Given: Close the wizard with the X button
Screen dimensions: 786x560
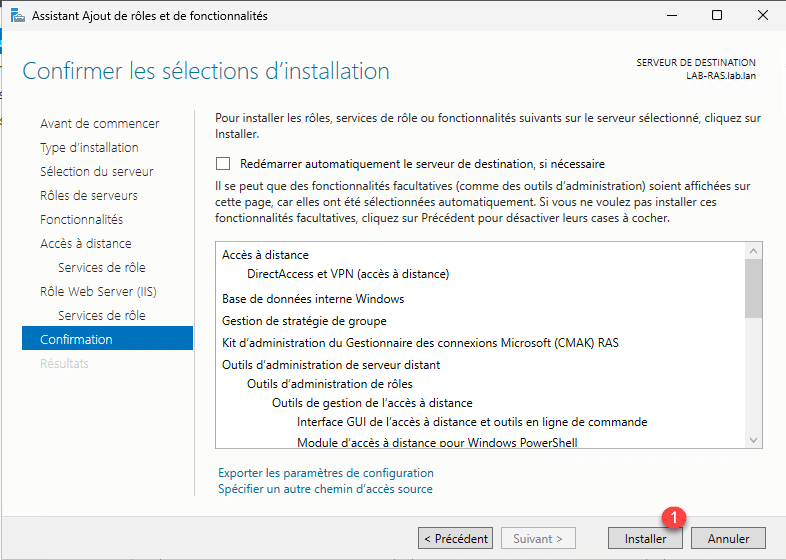Looking at the screenshot, I should 762,16.
